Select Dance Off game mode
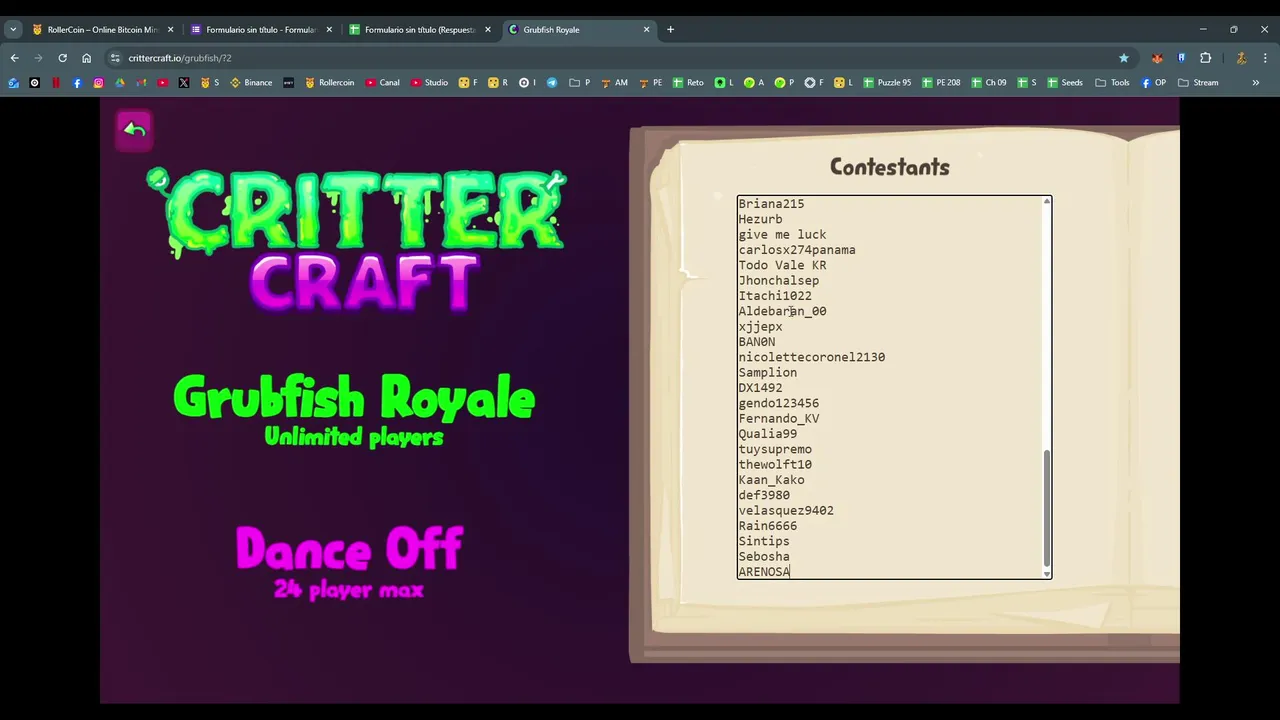This screenshot has width=1280, height=720. (x=349, y=562)
